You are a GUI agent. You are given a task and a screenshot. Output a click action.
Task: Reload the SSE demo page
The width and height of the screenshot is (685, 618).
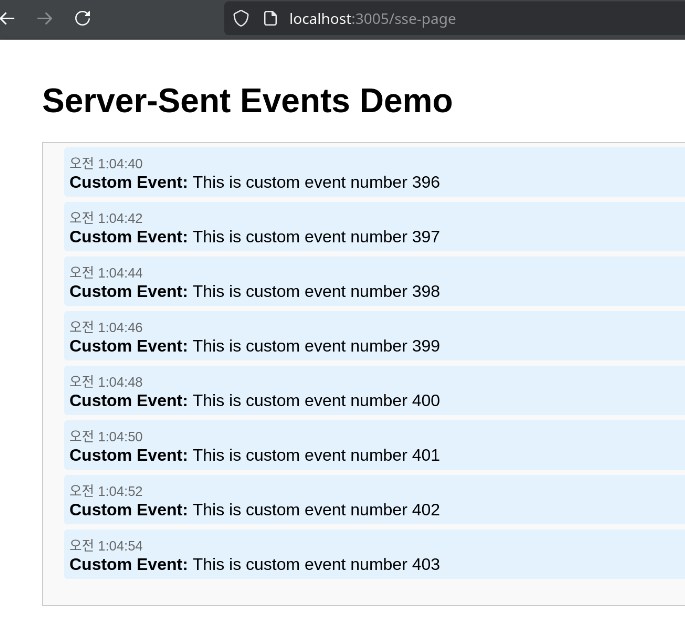[x=83, y=18]
